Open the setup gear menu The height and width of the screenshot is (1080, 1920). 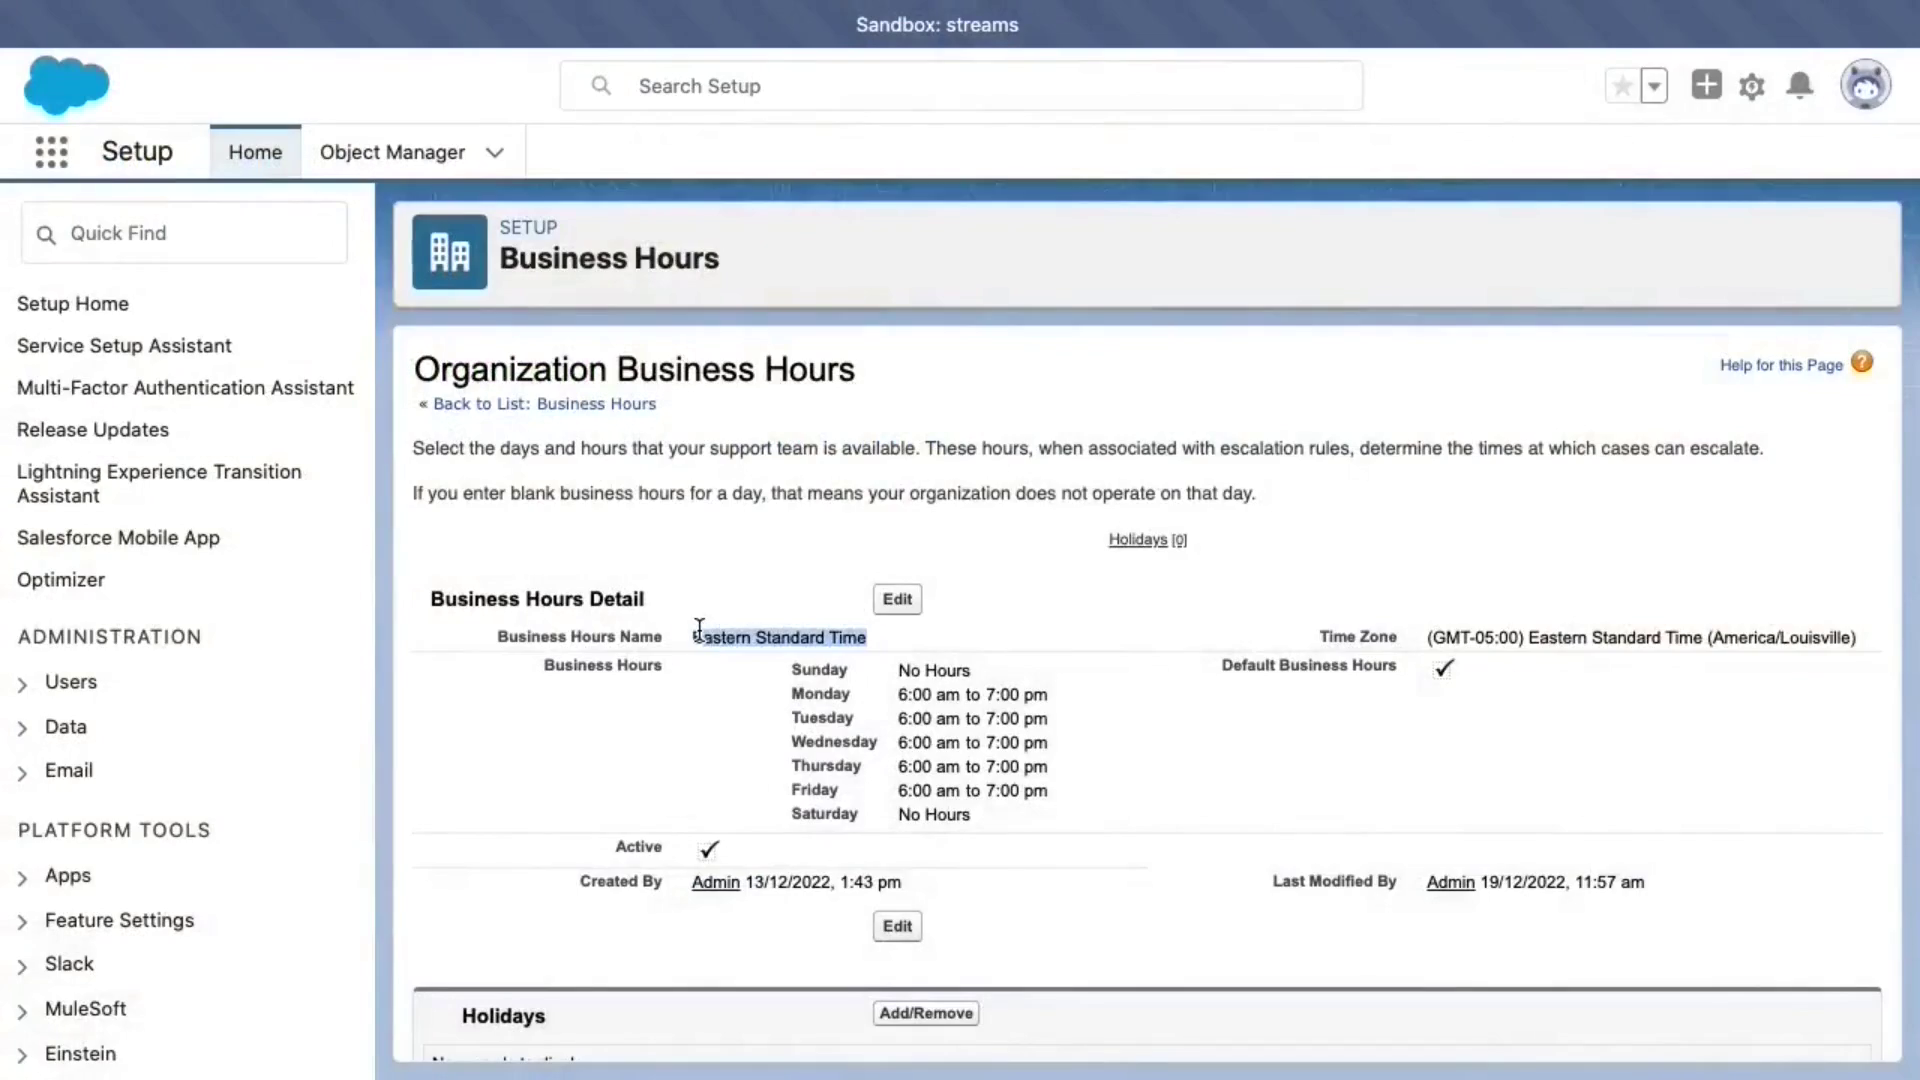click(x=1752, y=86)
